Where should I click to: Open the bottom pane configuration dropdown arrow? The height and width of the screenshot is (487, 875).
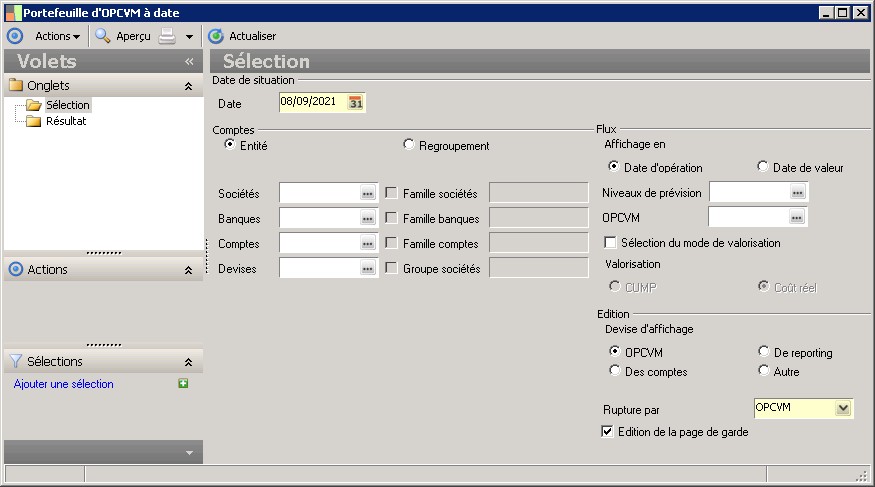click(189, 453)
